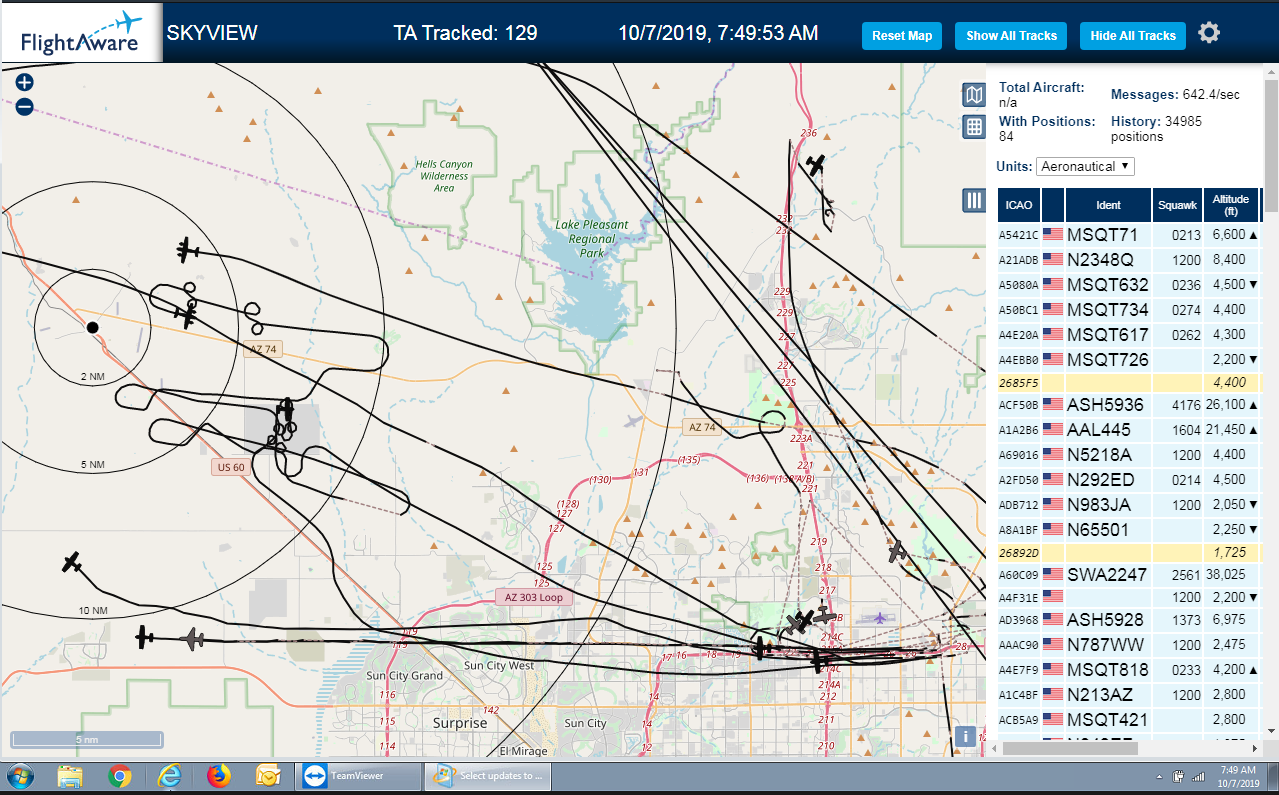Open the map info button

click(x=965, y=737)
